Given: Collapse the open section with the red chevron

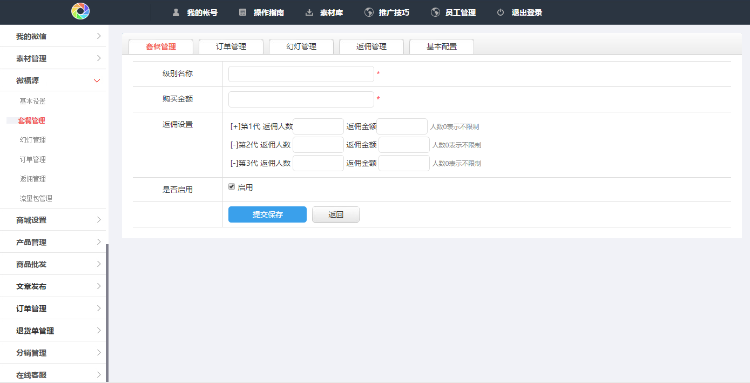Looking at the screenshot, I should [x=97, y=80].
